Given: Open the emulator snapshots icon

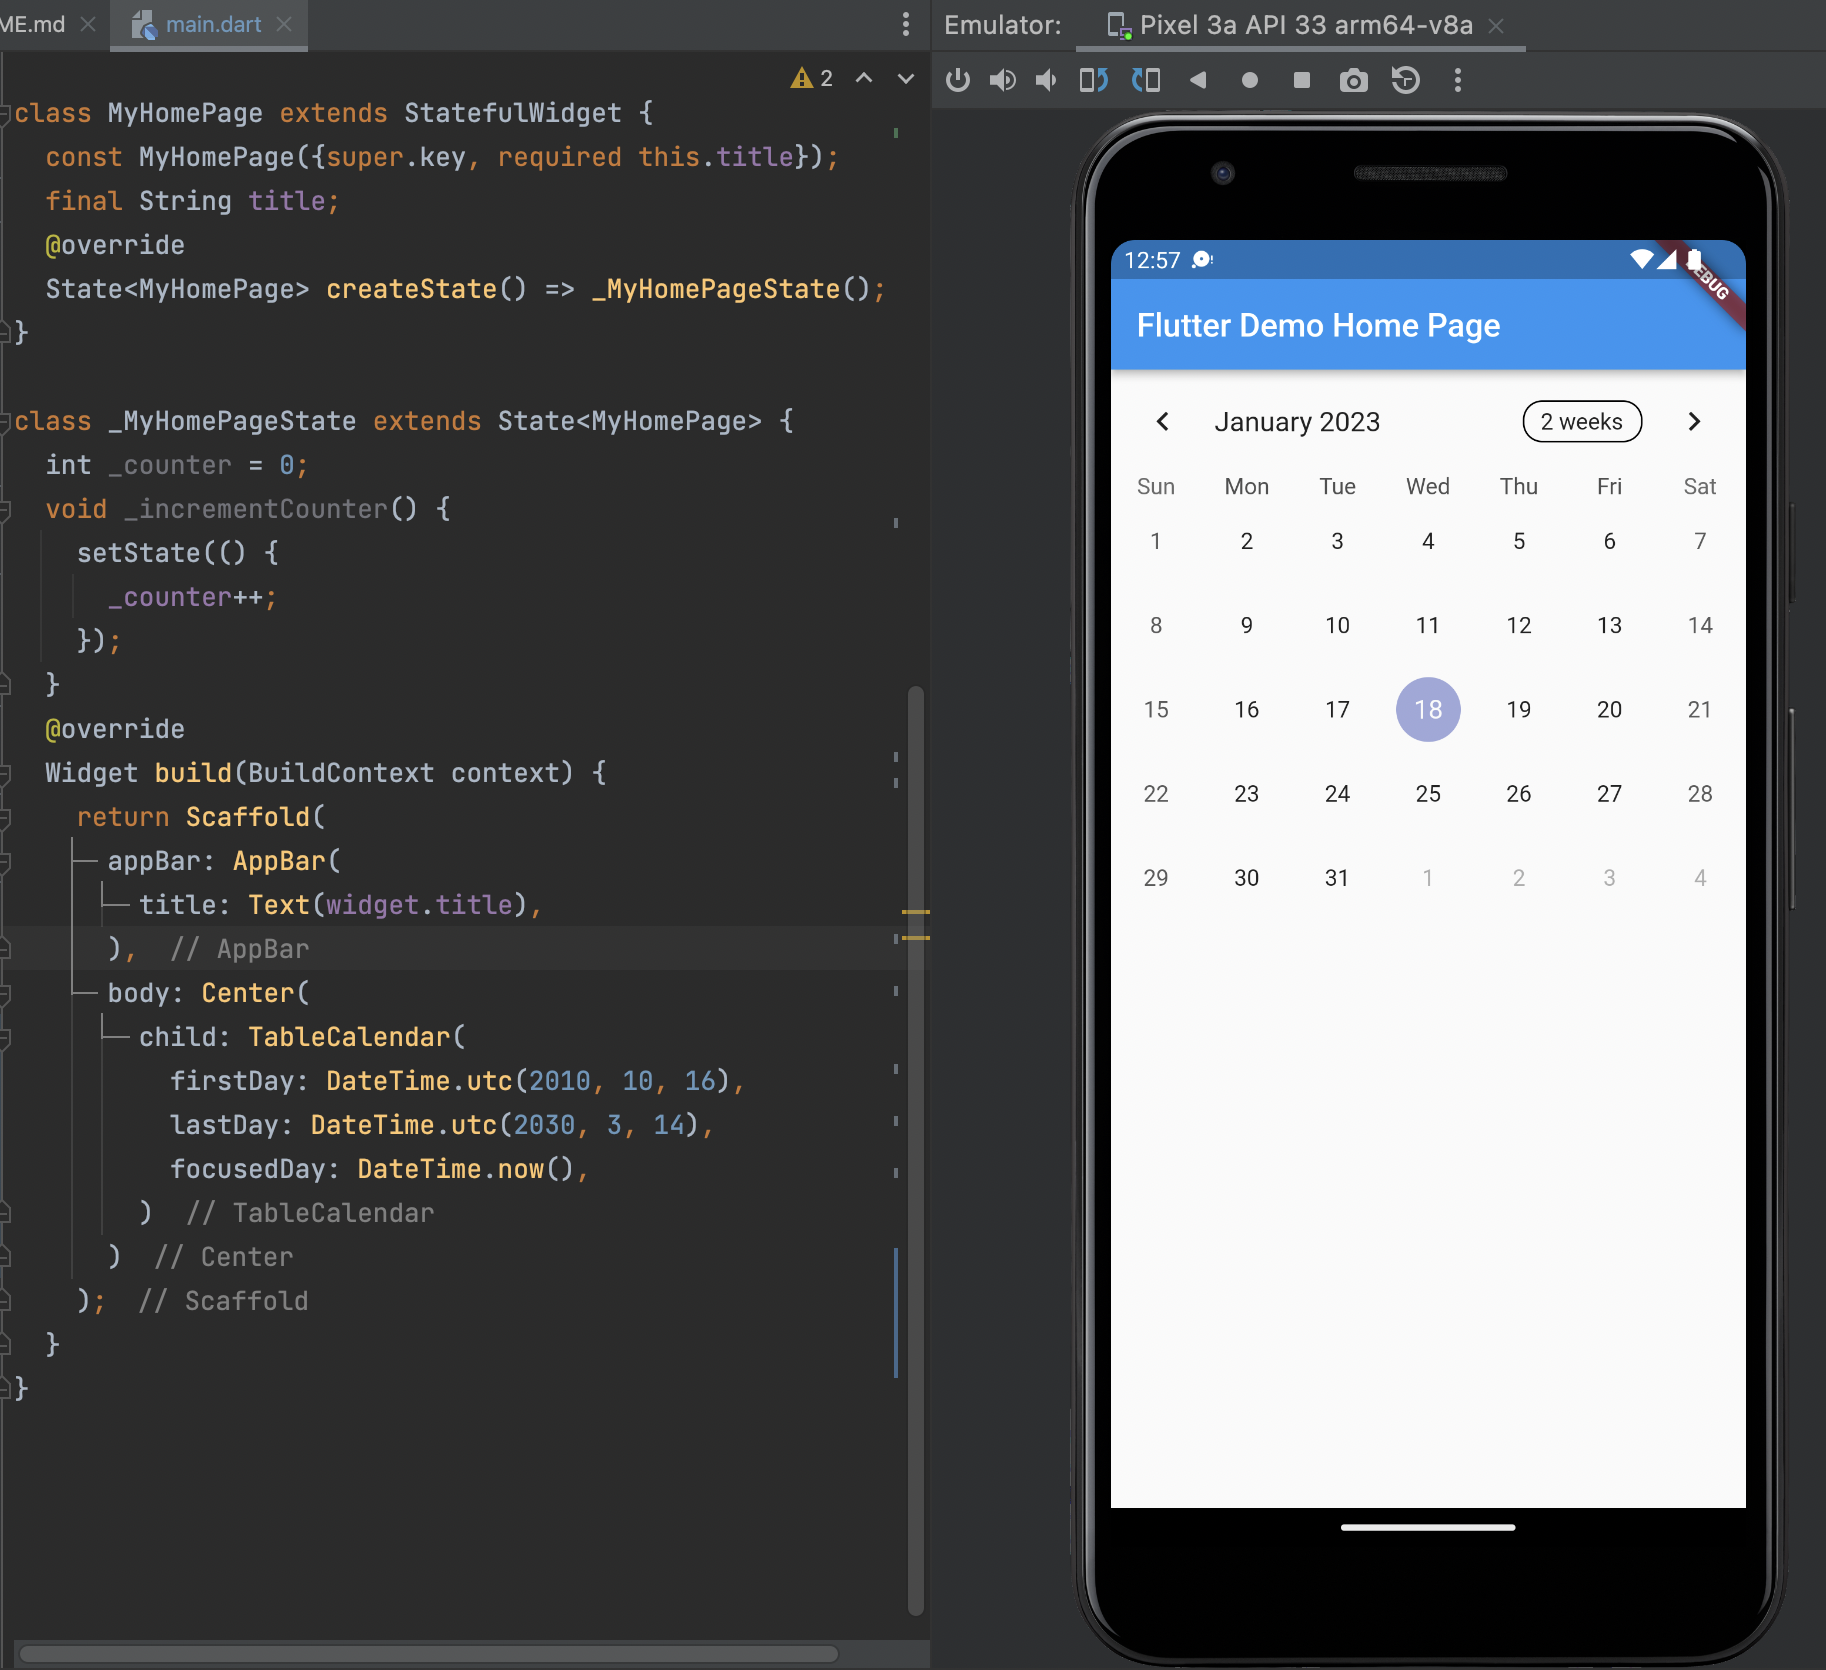Looking at the screenshot, I should (x=1406, y=80).
